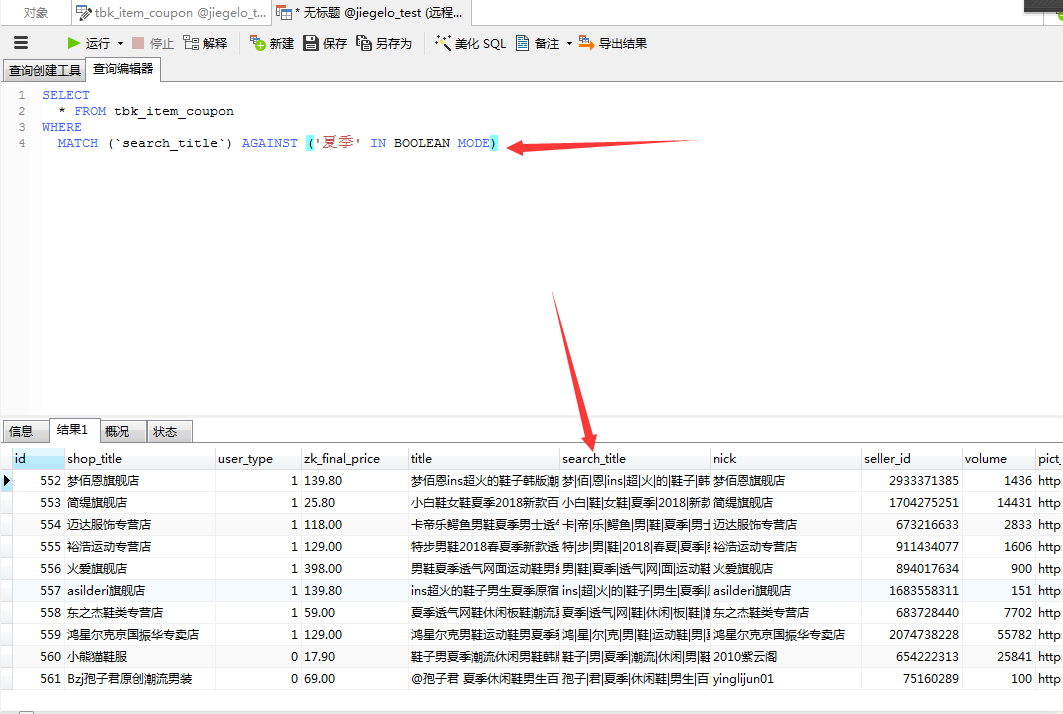Sort by shop_title column header

140,459
